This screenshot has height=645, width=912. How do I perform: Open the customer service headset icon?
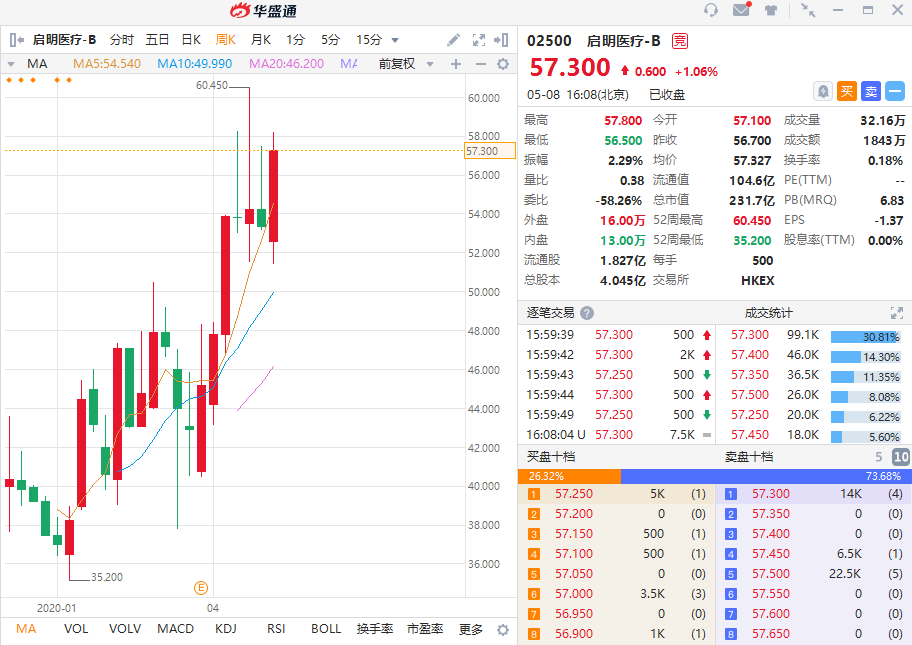(711, 10)
